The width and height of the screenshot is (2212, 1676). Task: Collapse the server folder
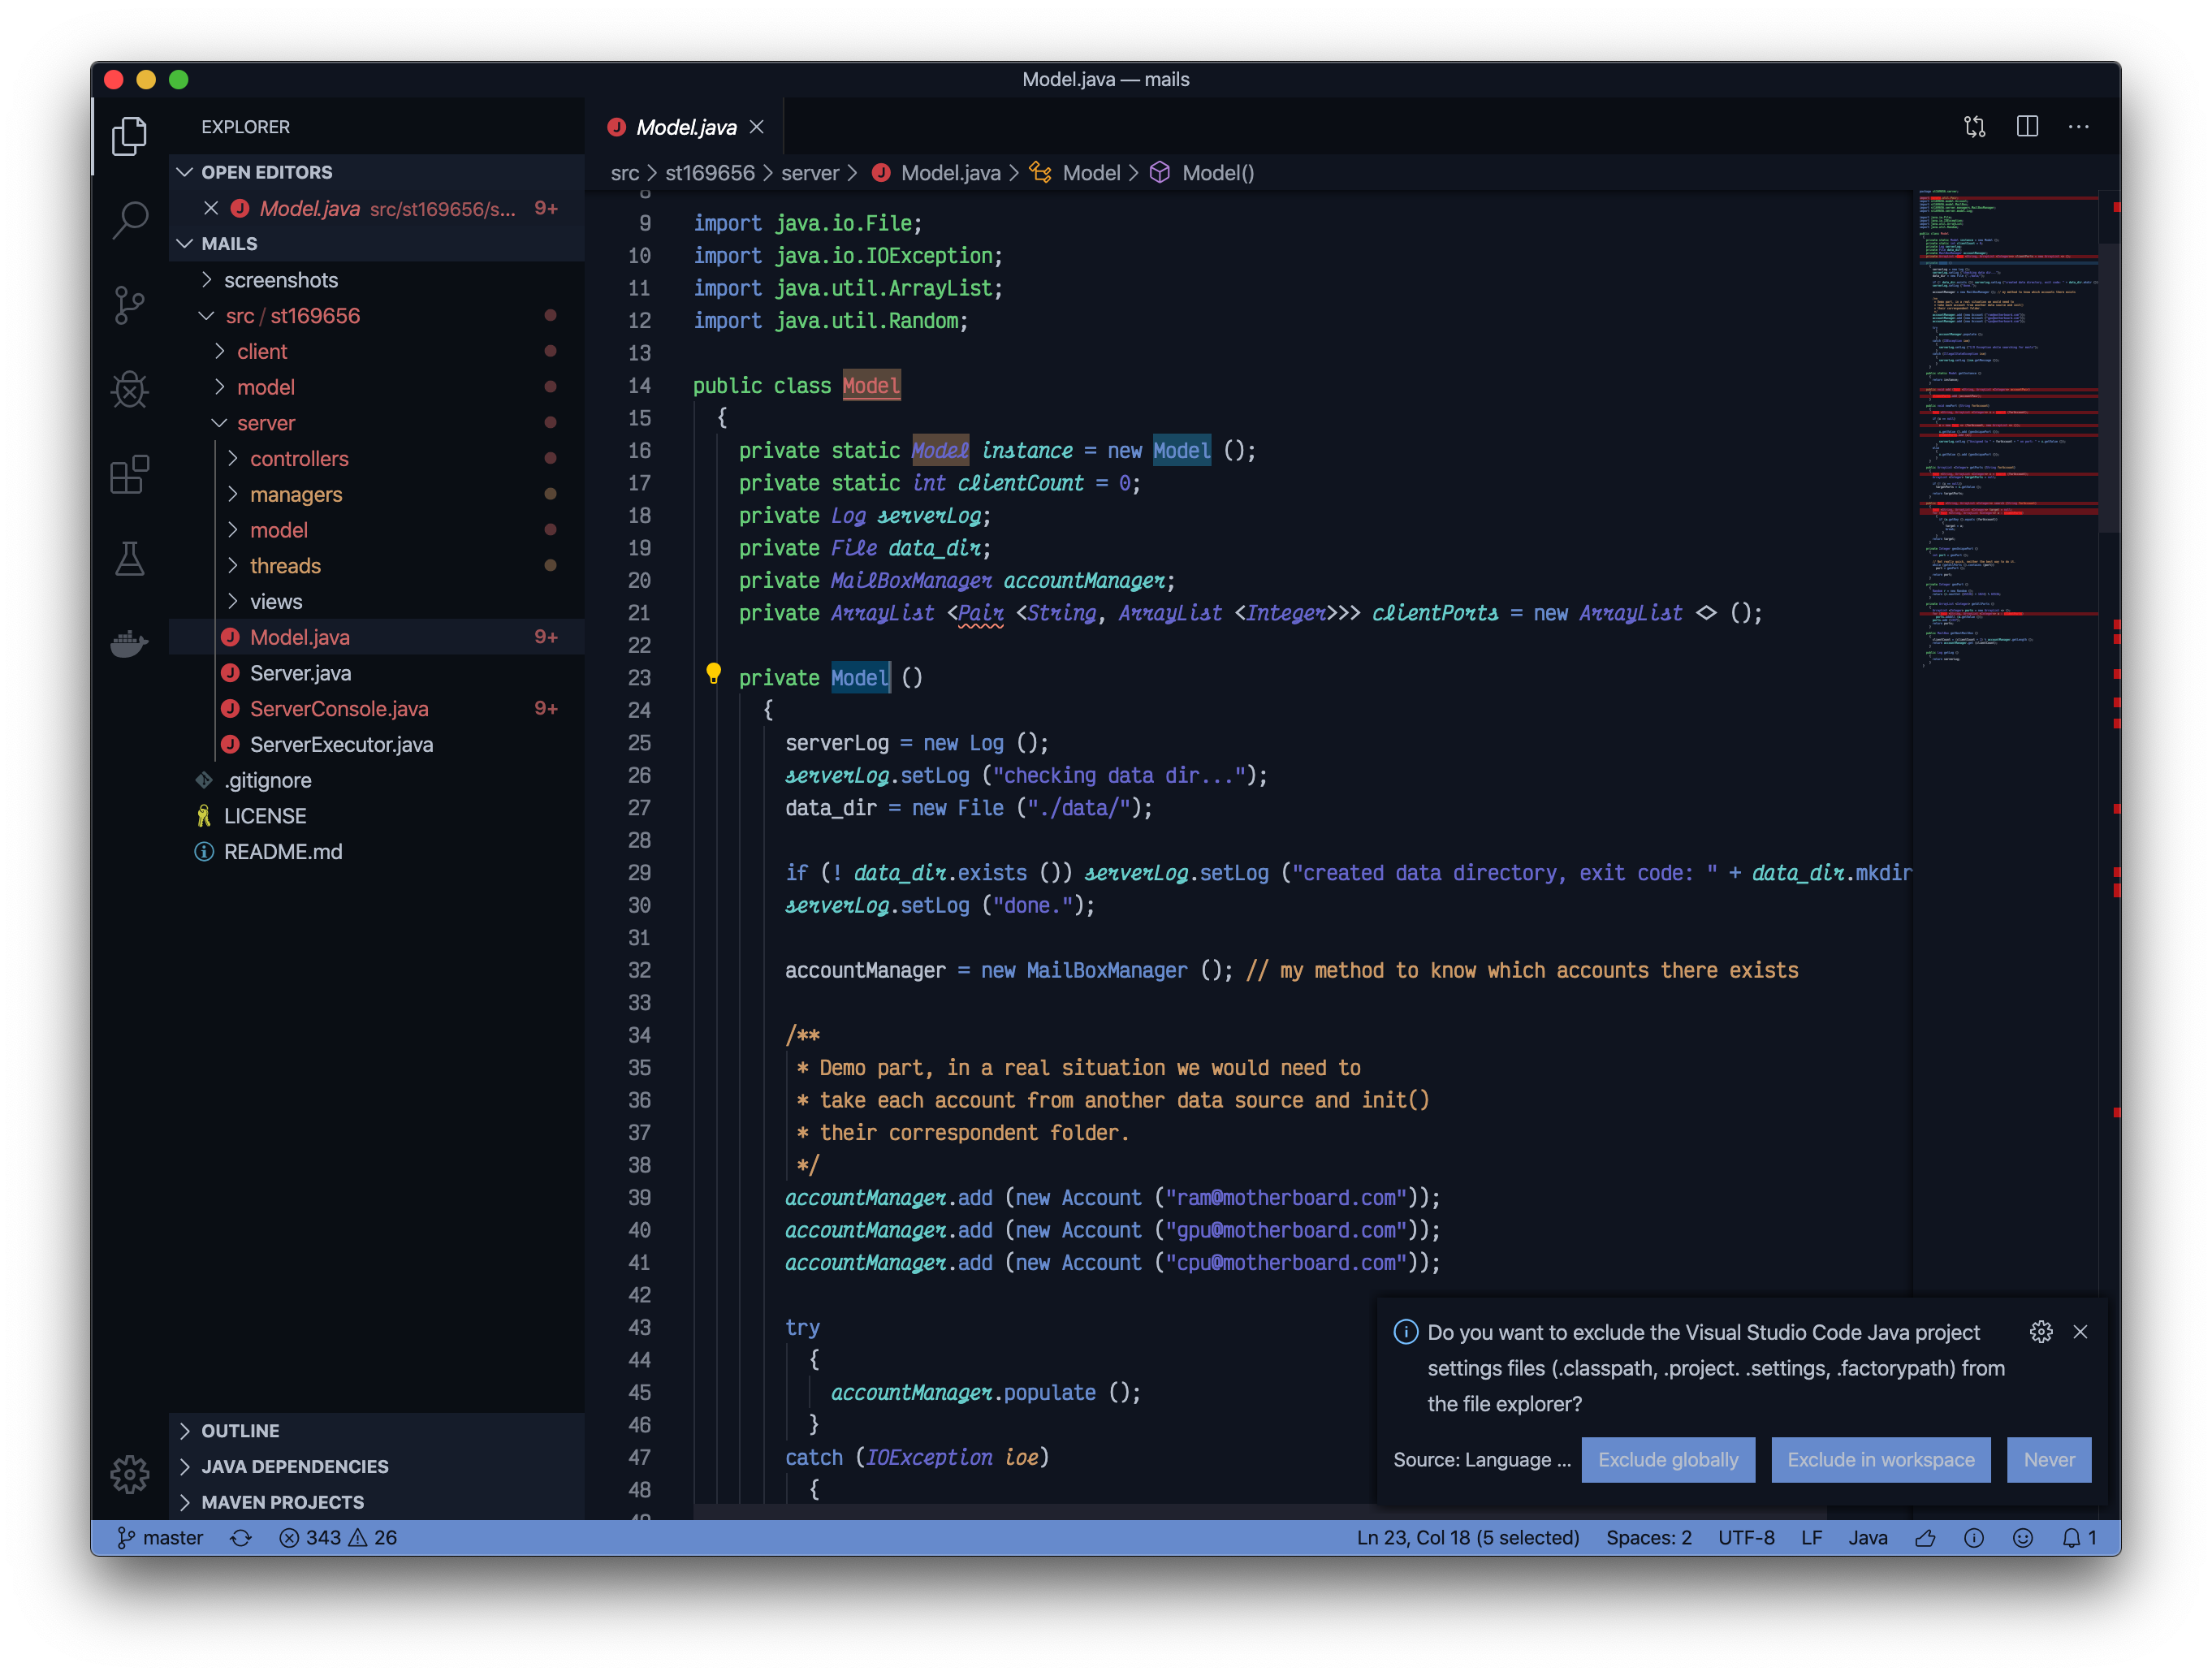click(x=265, y=423)
